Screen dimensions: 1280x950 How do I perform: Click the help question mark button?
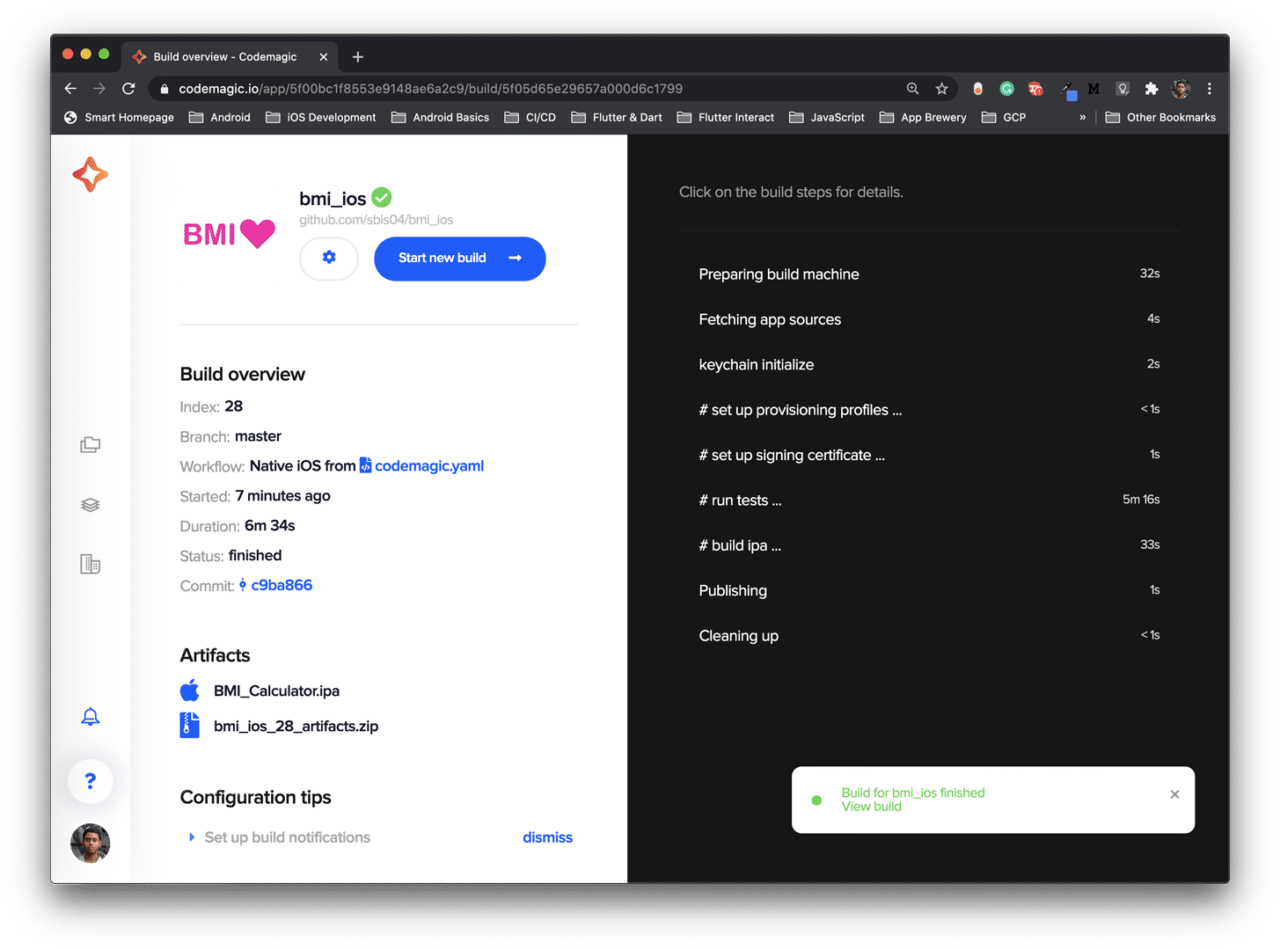[x=90, y=781]
